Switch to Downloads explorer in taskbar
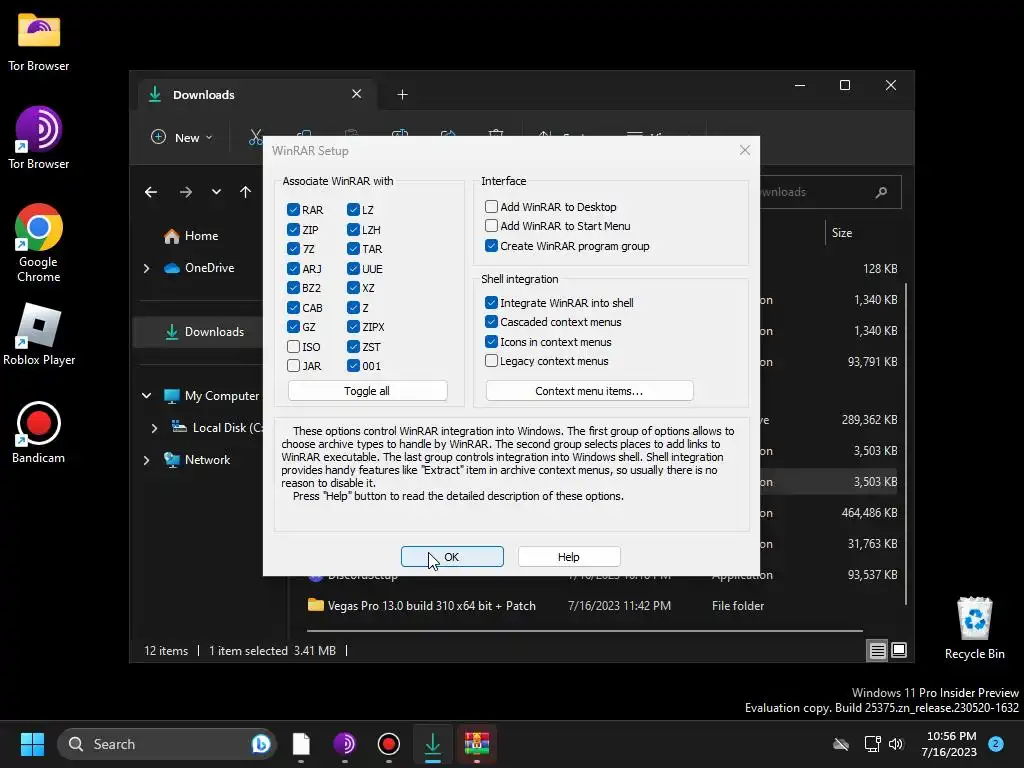This screenshot has height=768, width=1024. 432,744
